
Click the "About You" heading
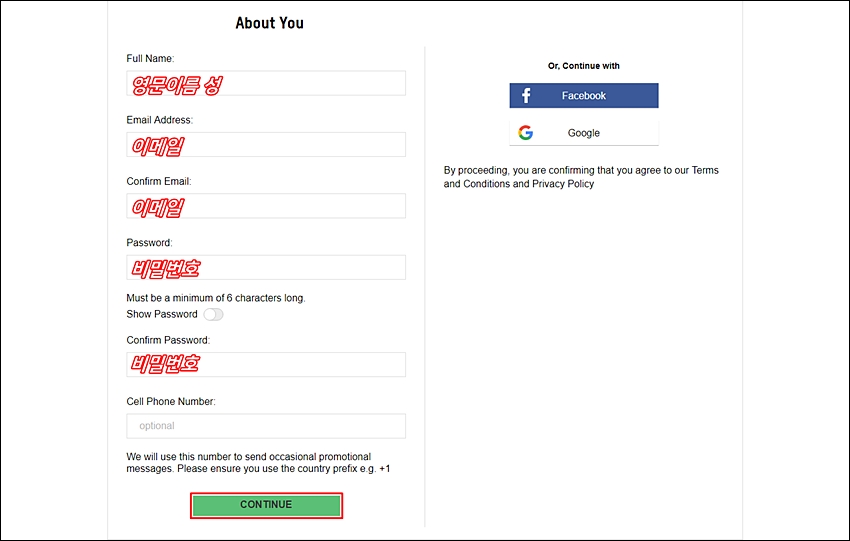pyautogui.click(x=269, y=23)
